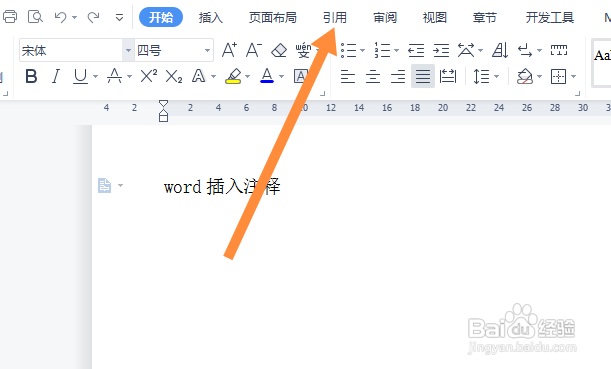
Task: Click the character shading A icon
Action: [301, 76]
